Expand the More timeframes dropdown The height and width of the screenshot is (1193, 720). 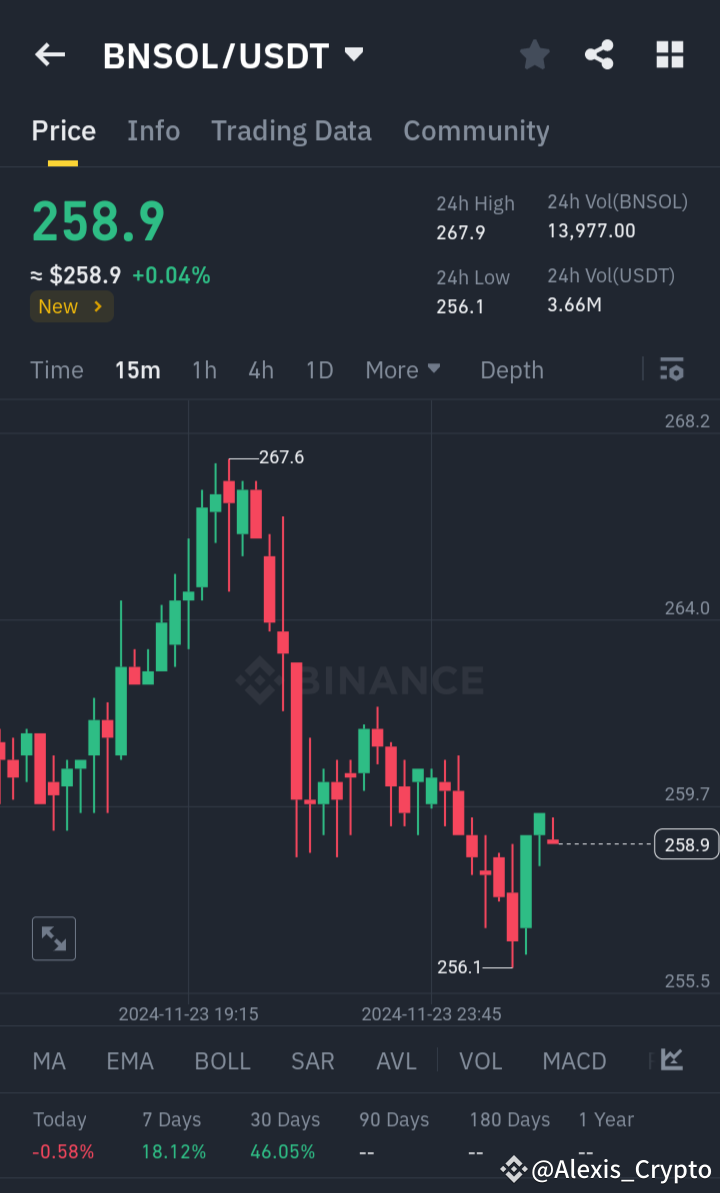point(402,370)
